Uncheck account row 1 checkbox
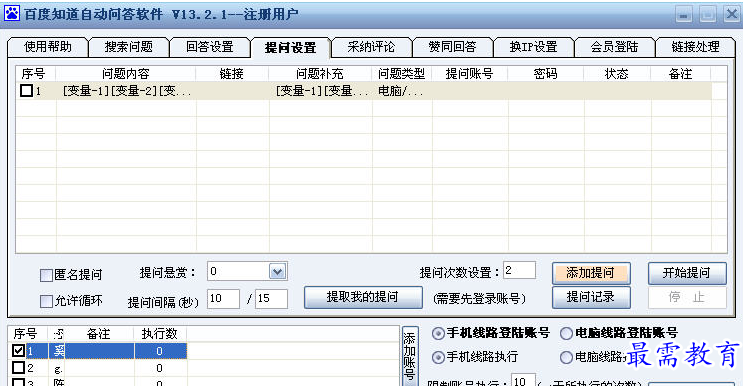The height and width of the screenshot is (386, 748). [18, 351]
